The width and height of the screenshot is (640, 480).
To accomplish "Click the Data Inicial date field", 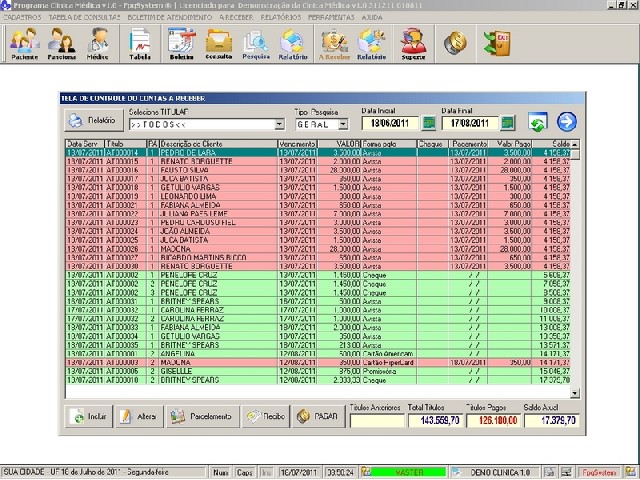I will (390, 123).
